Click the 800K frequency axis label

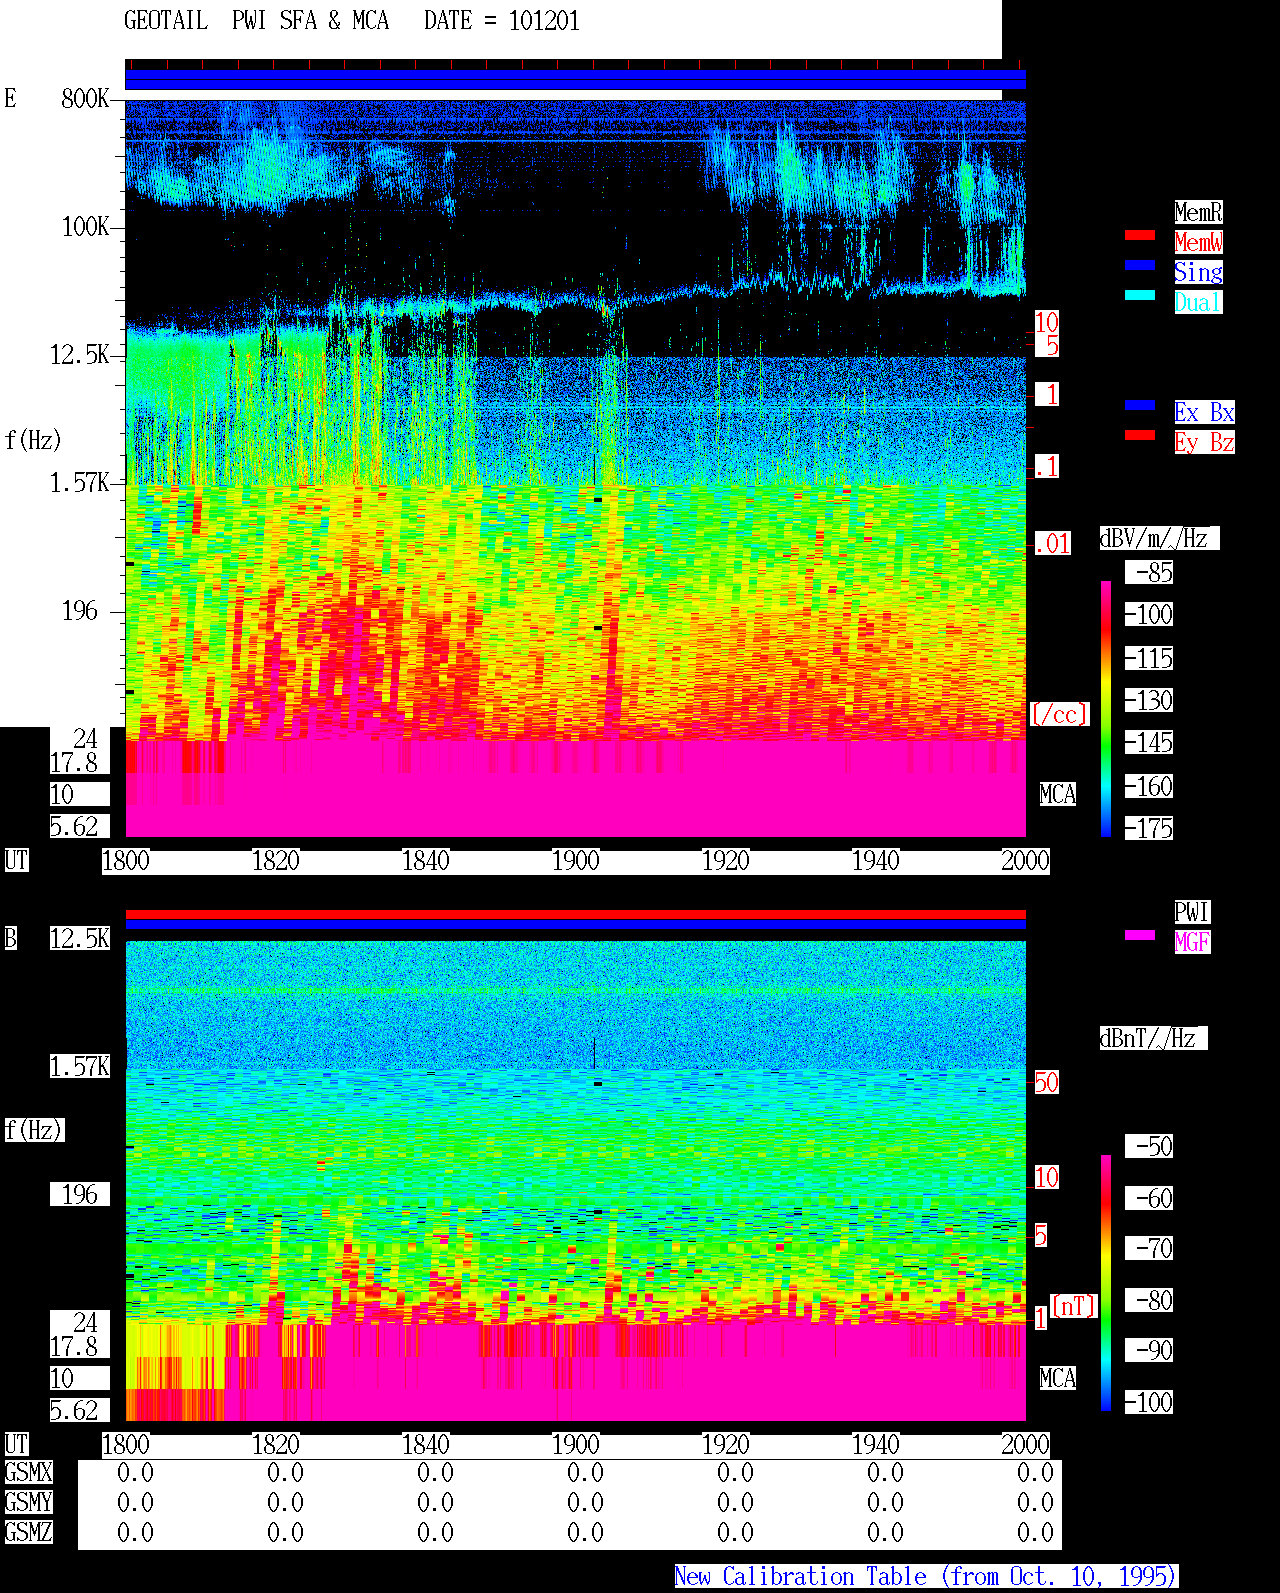pos(85,99)
